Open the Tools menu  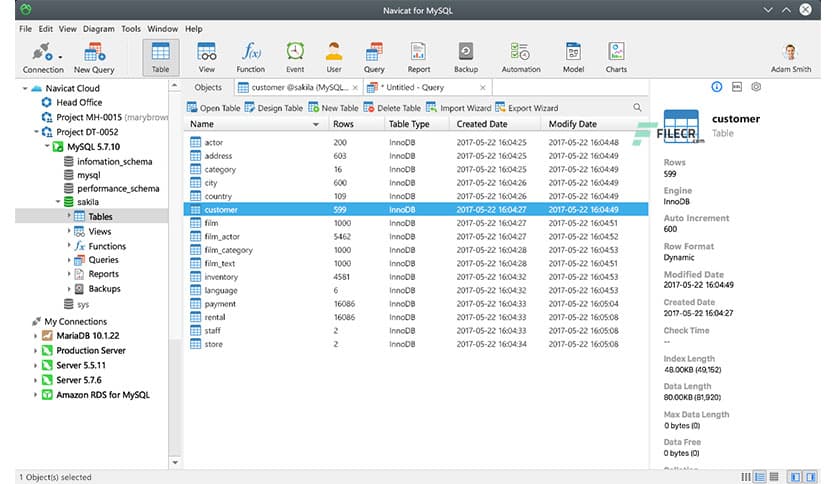tap(131, 29)
